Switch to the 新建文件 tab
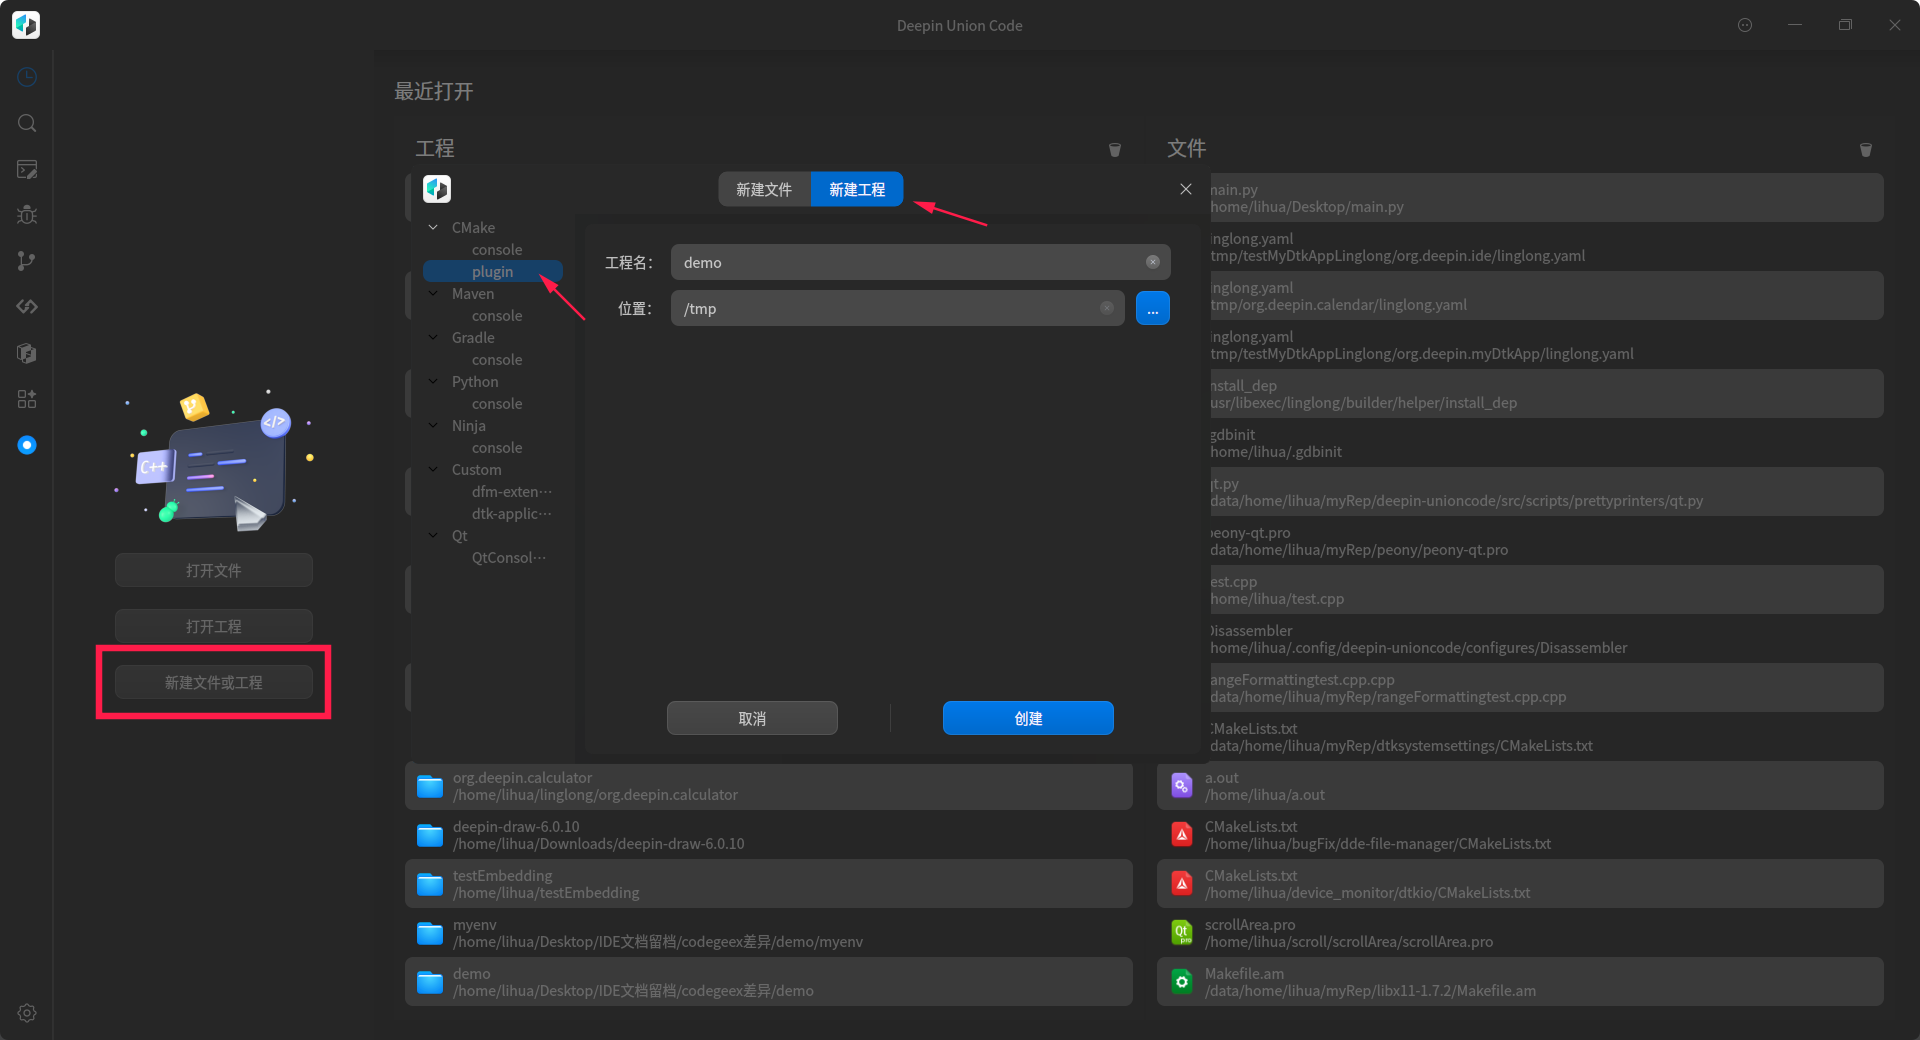This screenshot has width=1920, height=1040. click(764, 189)
